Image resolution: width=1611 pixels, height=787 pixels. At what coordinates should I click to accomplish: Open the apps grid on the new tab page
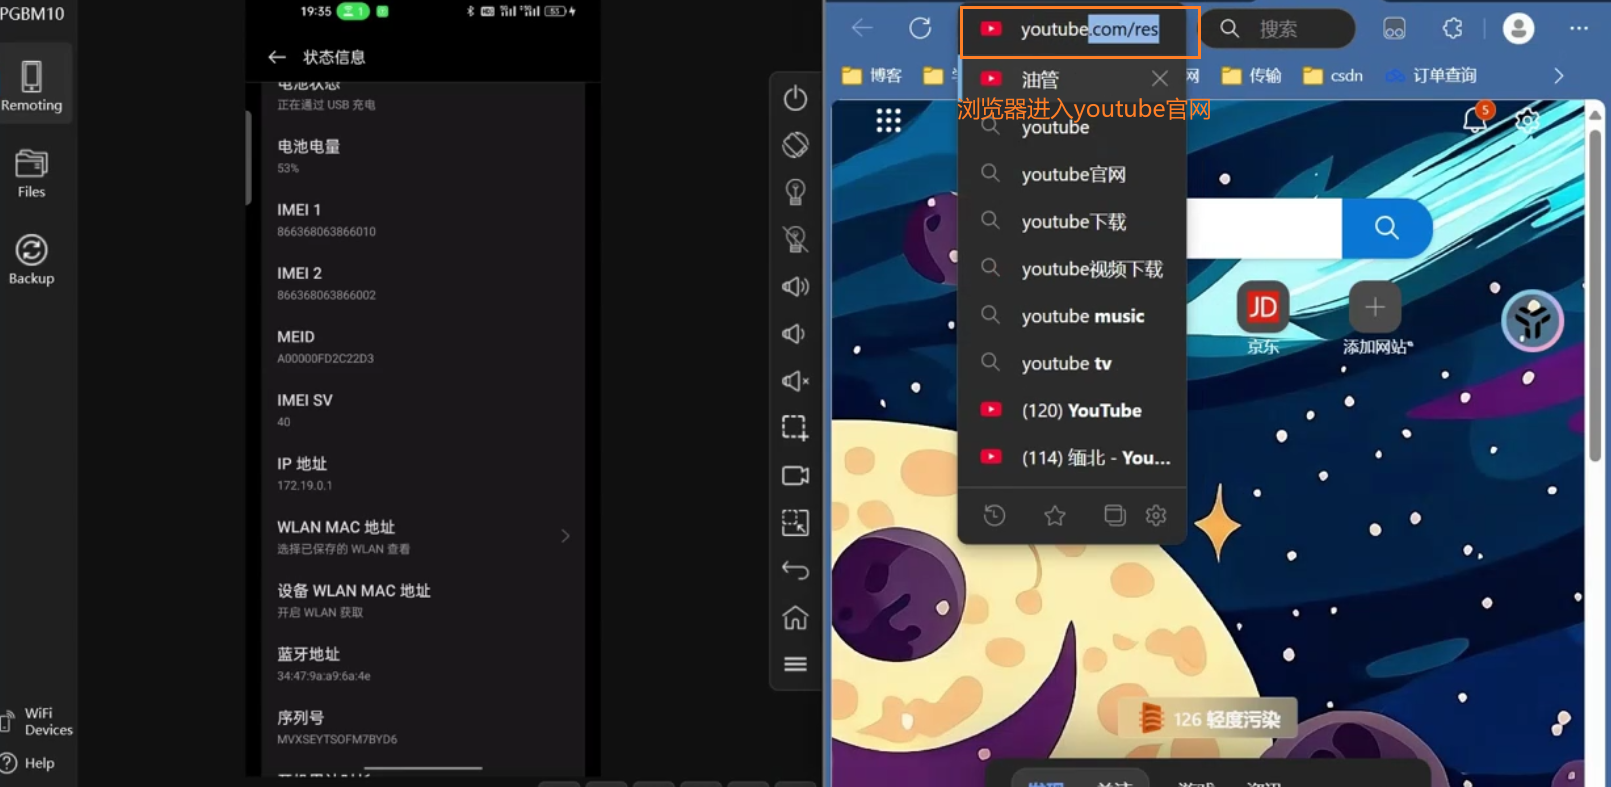pyautogui.click(x=888, y=121)
